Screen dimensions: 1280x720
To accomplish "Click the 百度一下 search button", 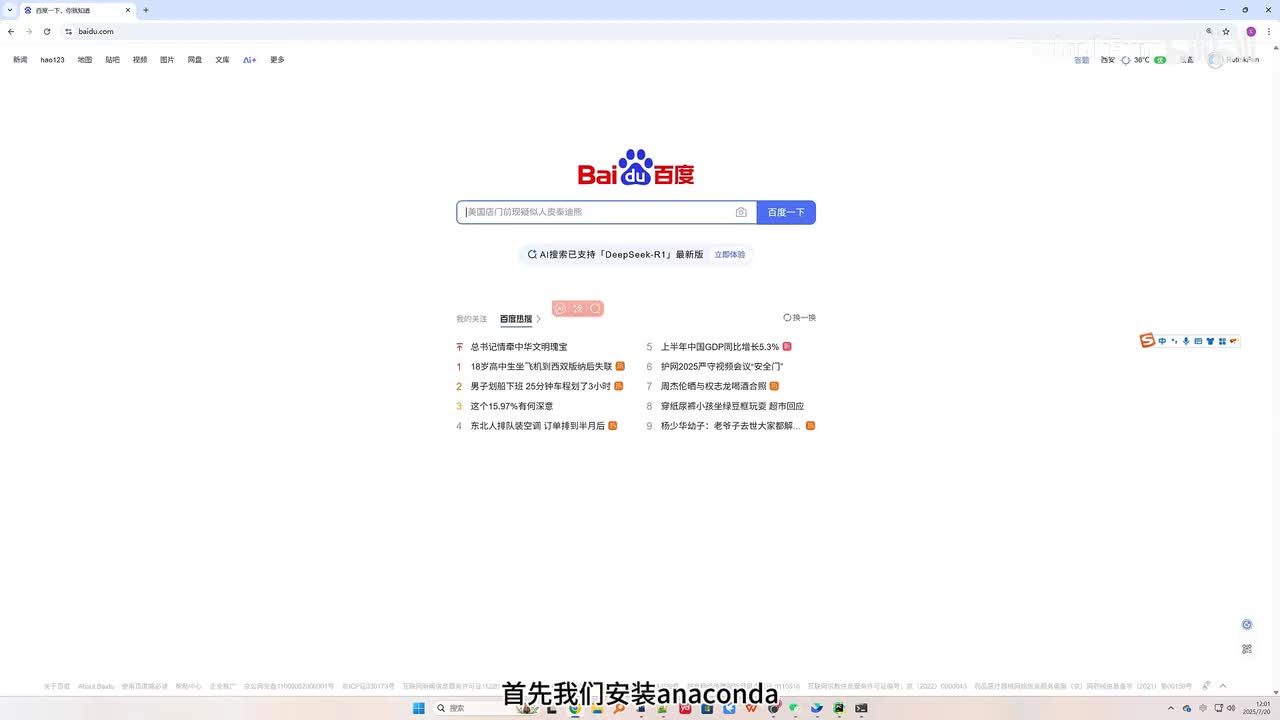I will (x=786, y=212).
